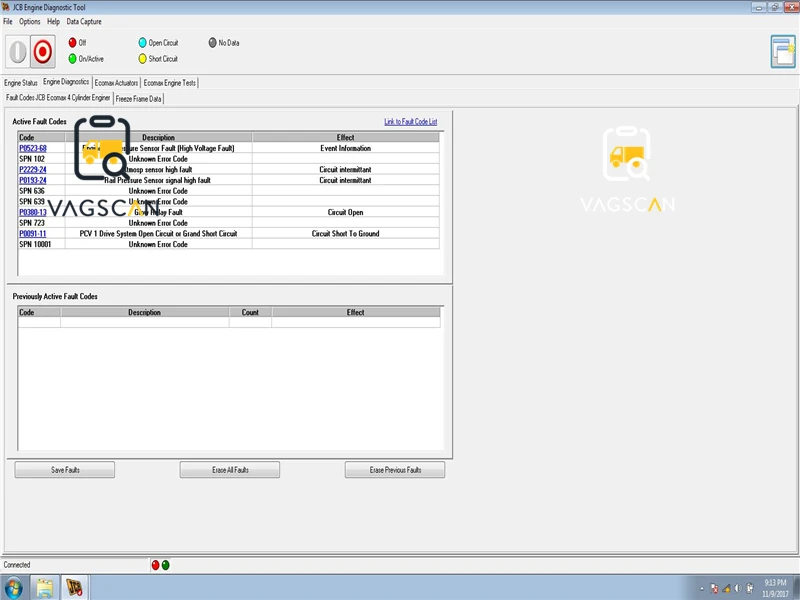Click Active Fault Codes 'Code' column header
Image resolution: width=800 pixels, height=600 pixels.
tap(42, 137)
